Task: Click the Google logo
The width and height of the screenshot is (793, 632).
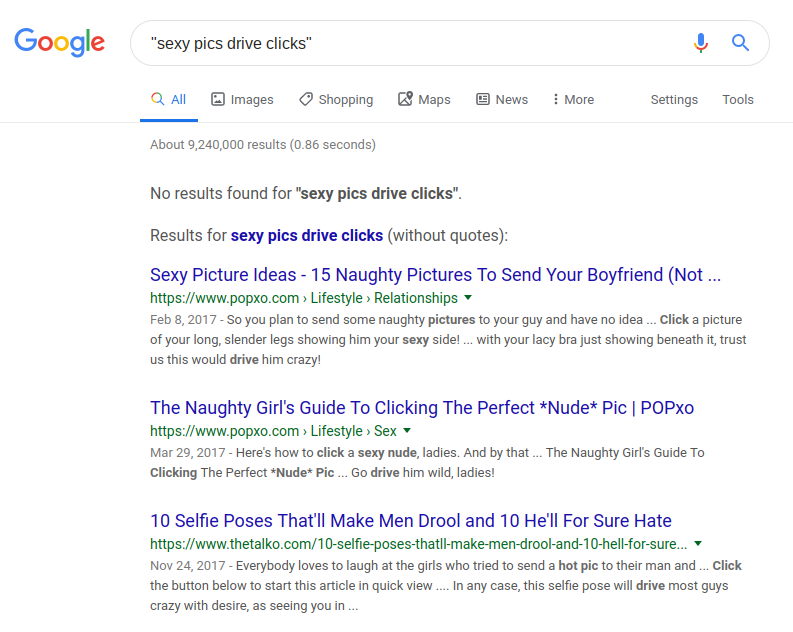Action: tap(60, 42)
